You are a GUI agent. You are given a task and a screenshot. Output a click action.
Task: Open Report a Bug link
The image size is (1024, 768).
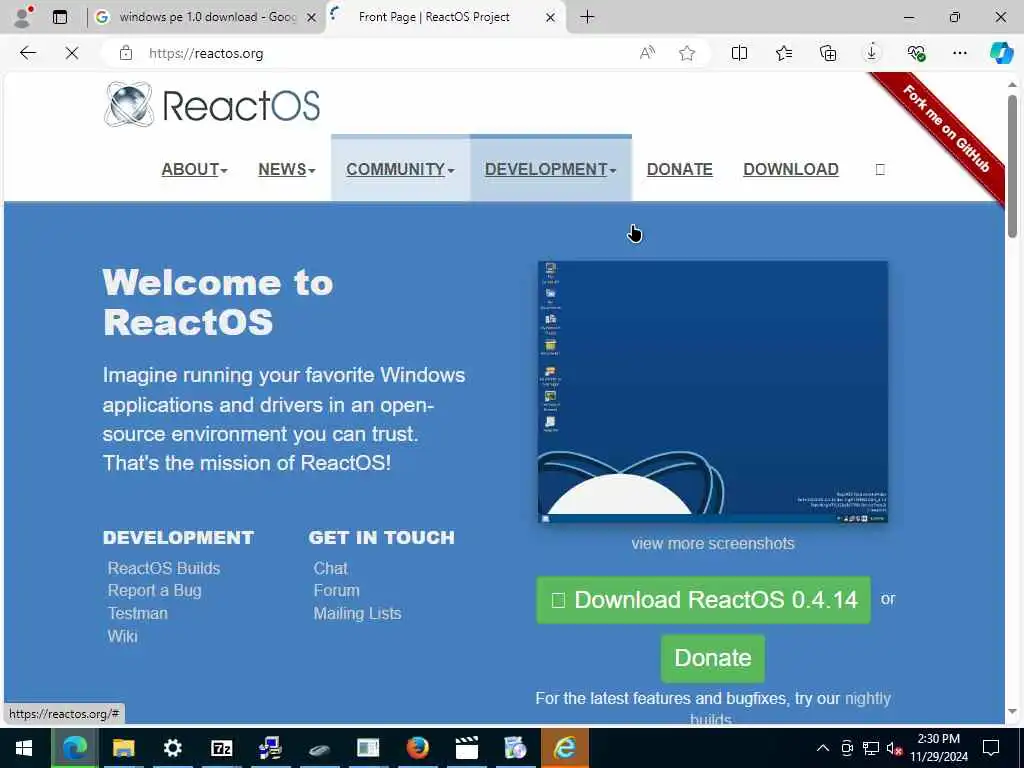tap(155, 590)
